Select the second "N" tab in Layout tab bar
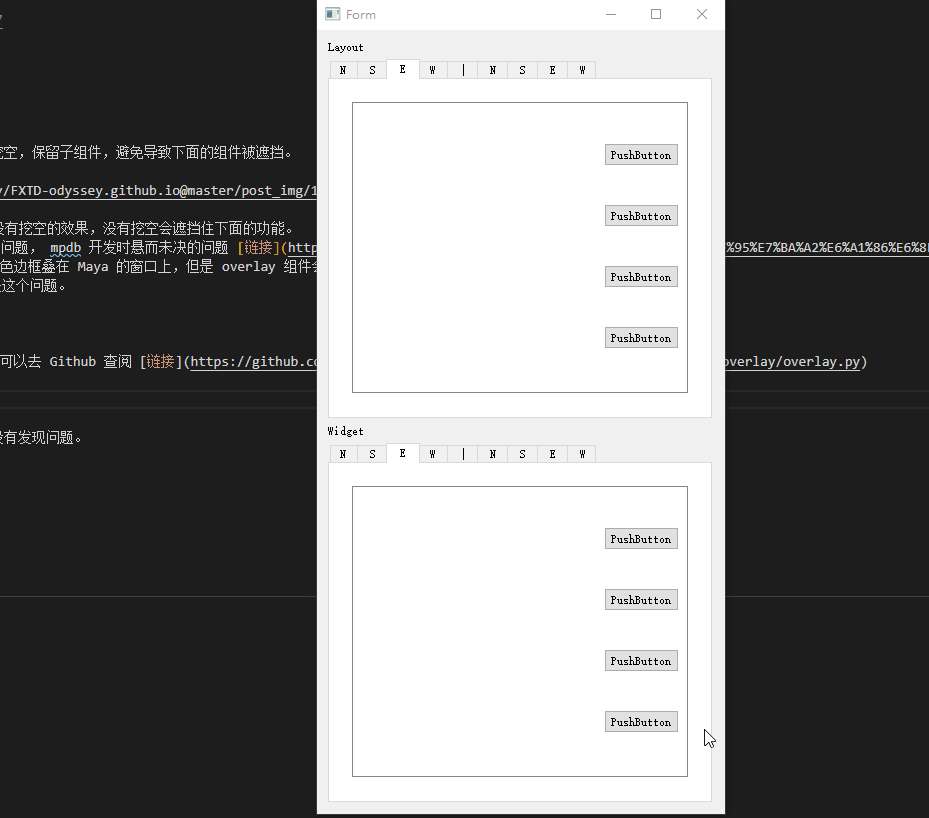Screen dimensions: 929x818 click(x=492, y=69)
